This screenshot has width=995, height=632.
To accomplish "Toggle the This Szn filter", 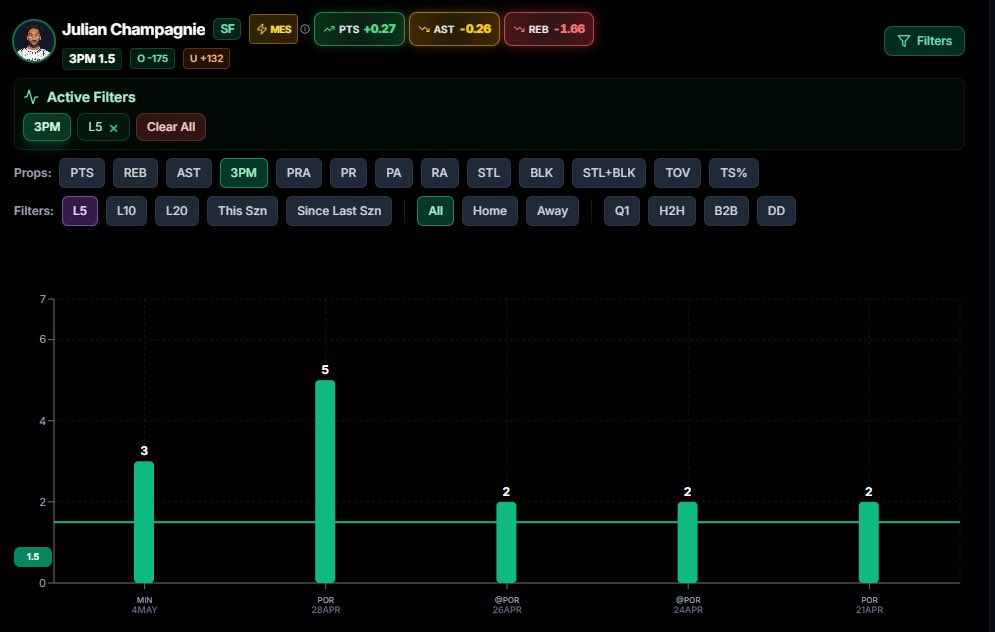I will 242,211.
